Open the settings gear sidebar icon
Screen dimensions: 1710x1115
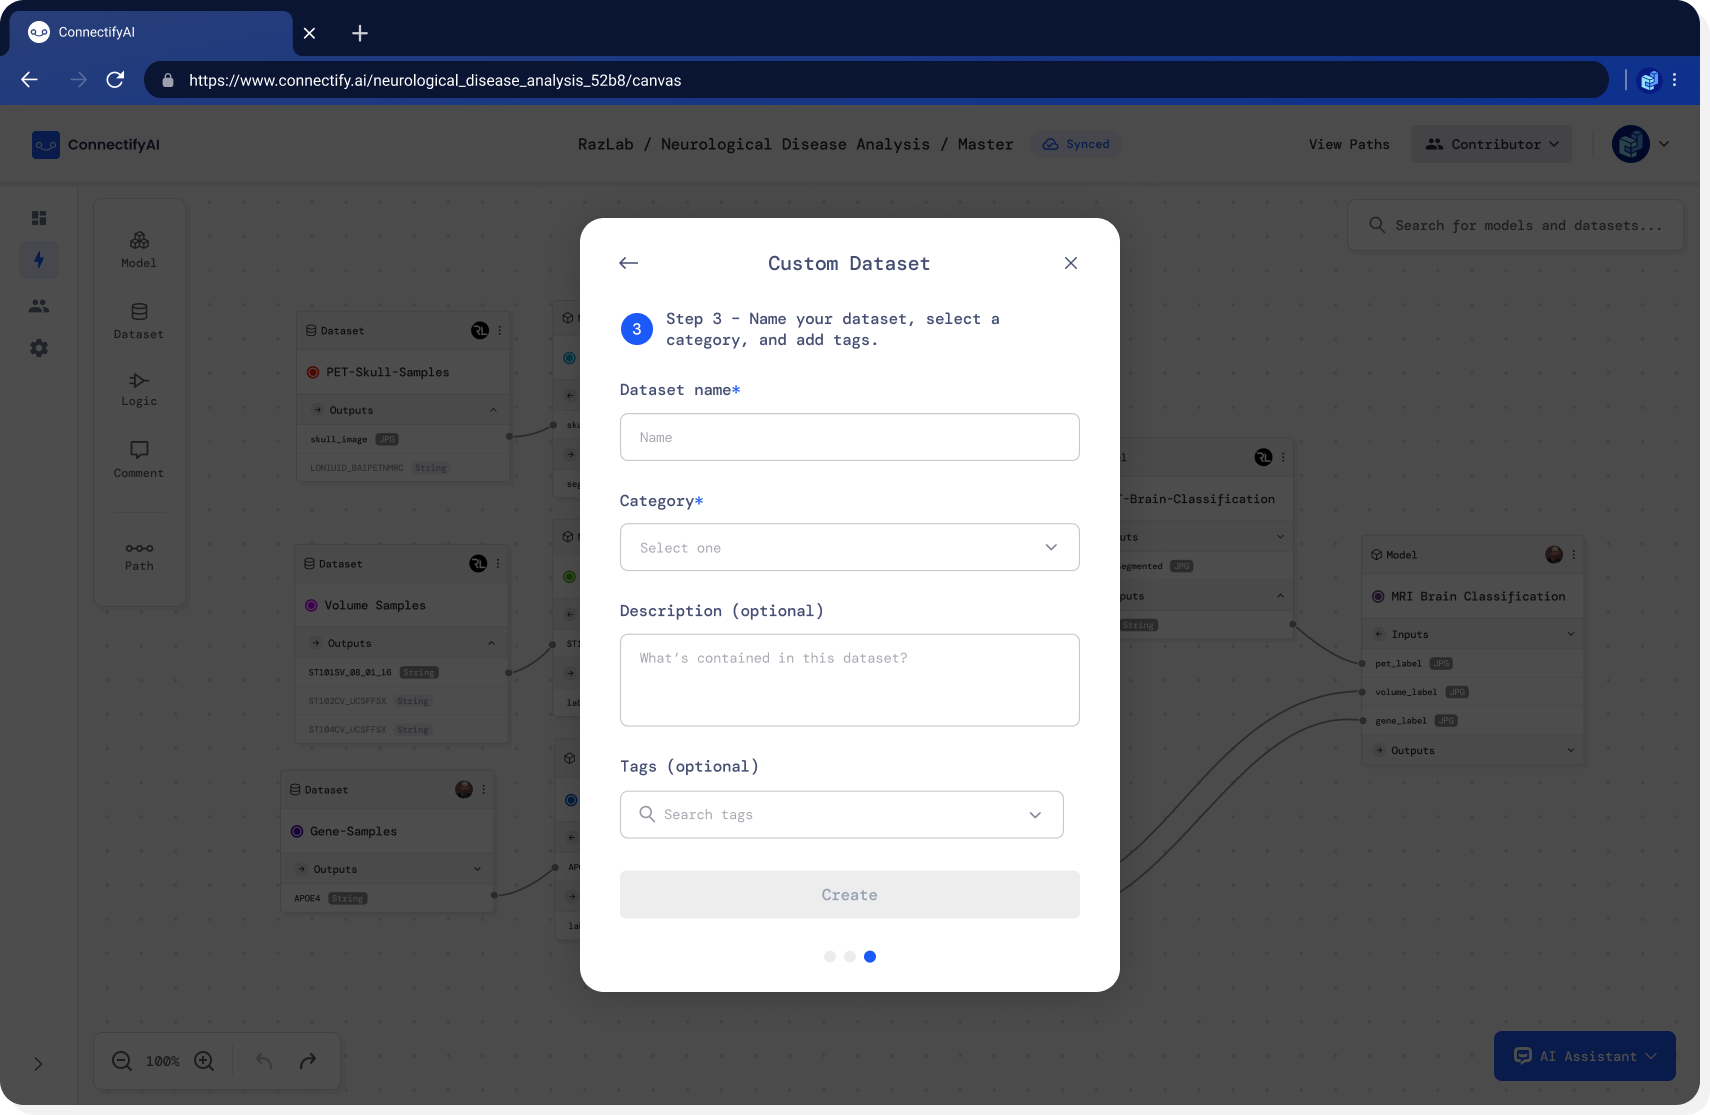click(39, 348)
